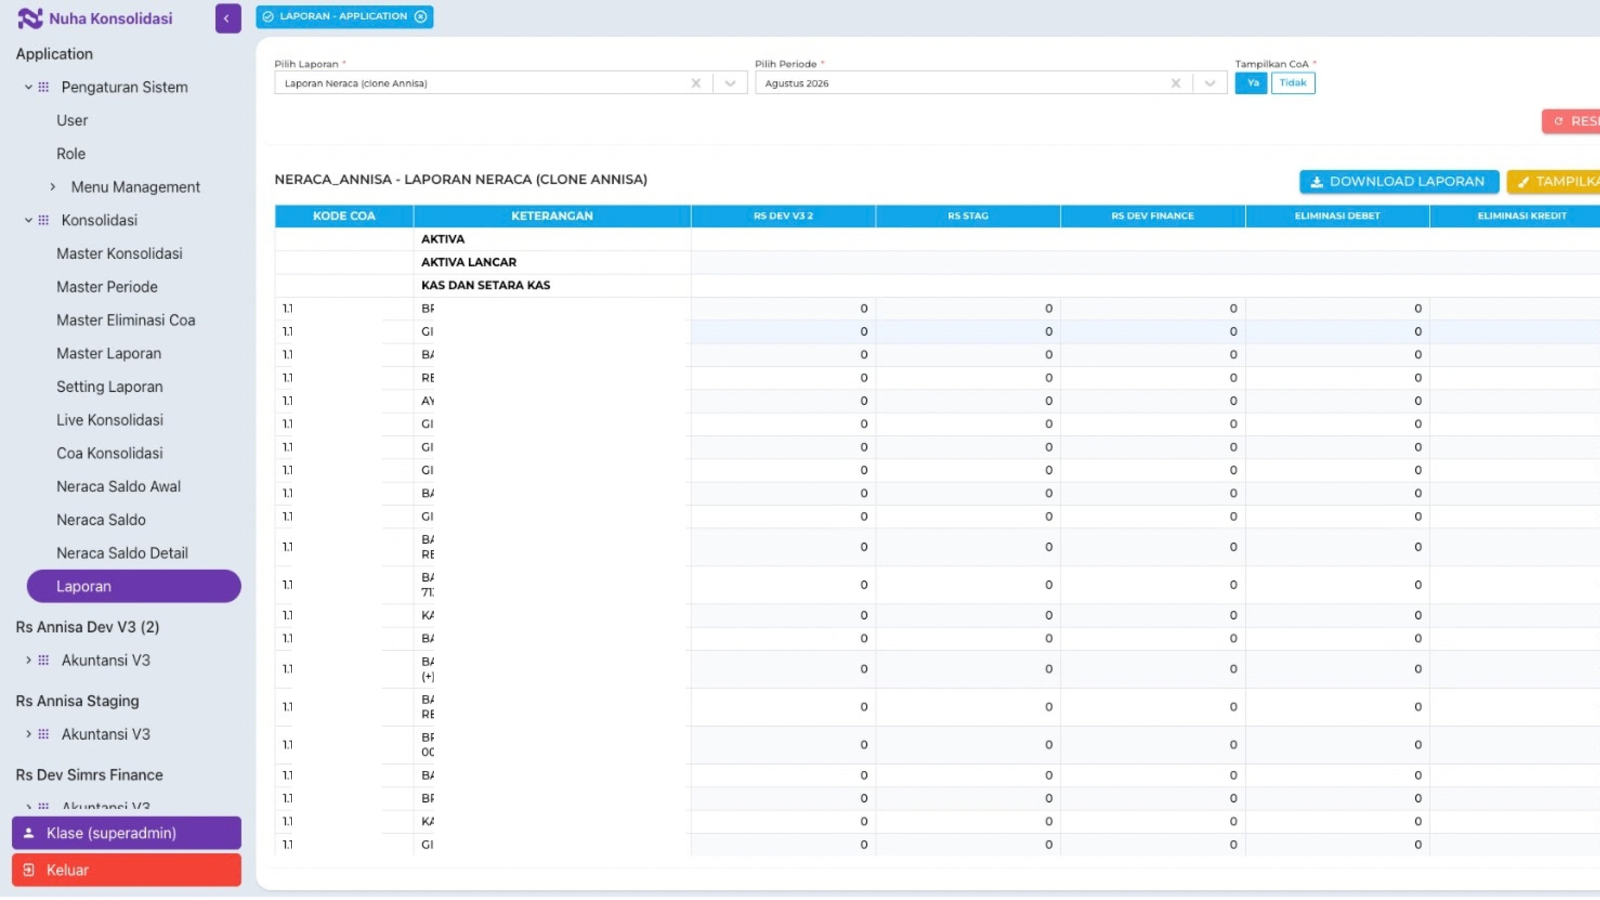Open Live Konsolidasi page
This screenshot has height=900, width=1600.
coord(110,420)
